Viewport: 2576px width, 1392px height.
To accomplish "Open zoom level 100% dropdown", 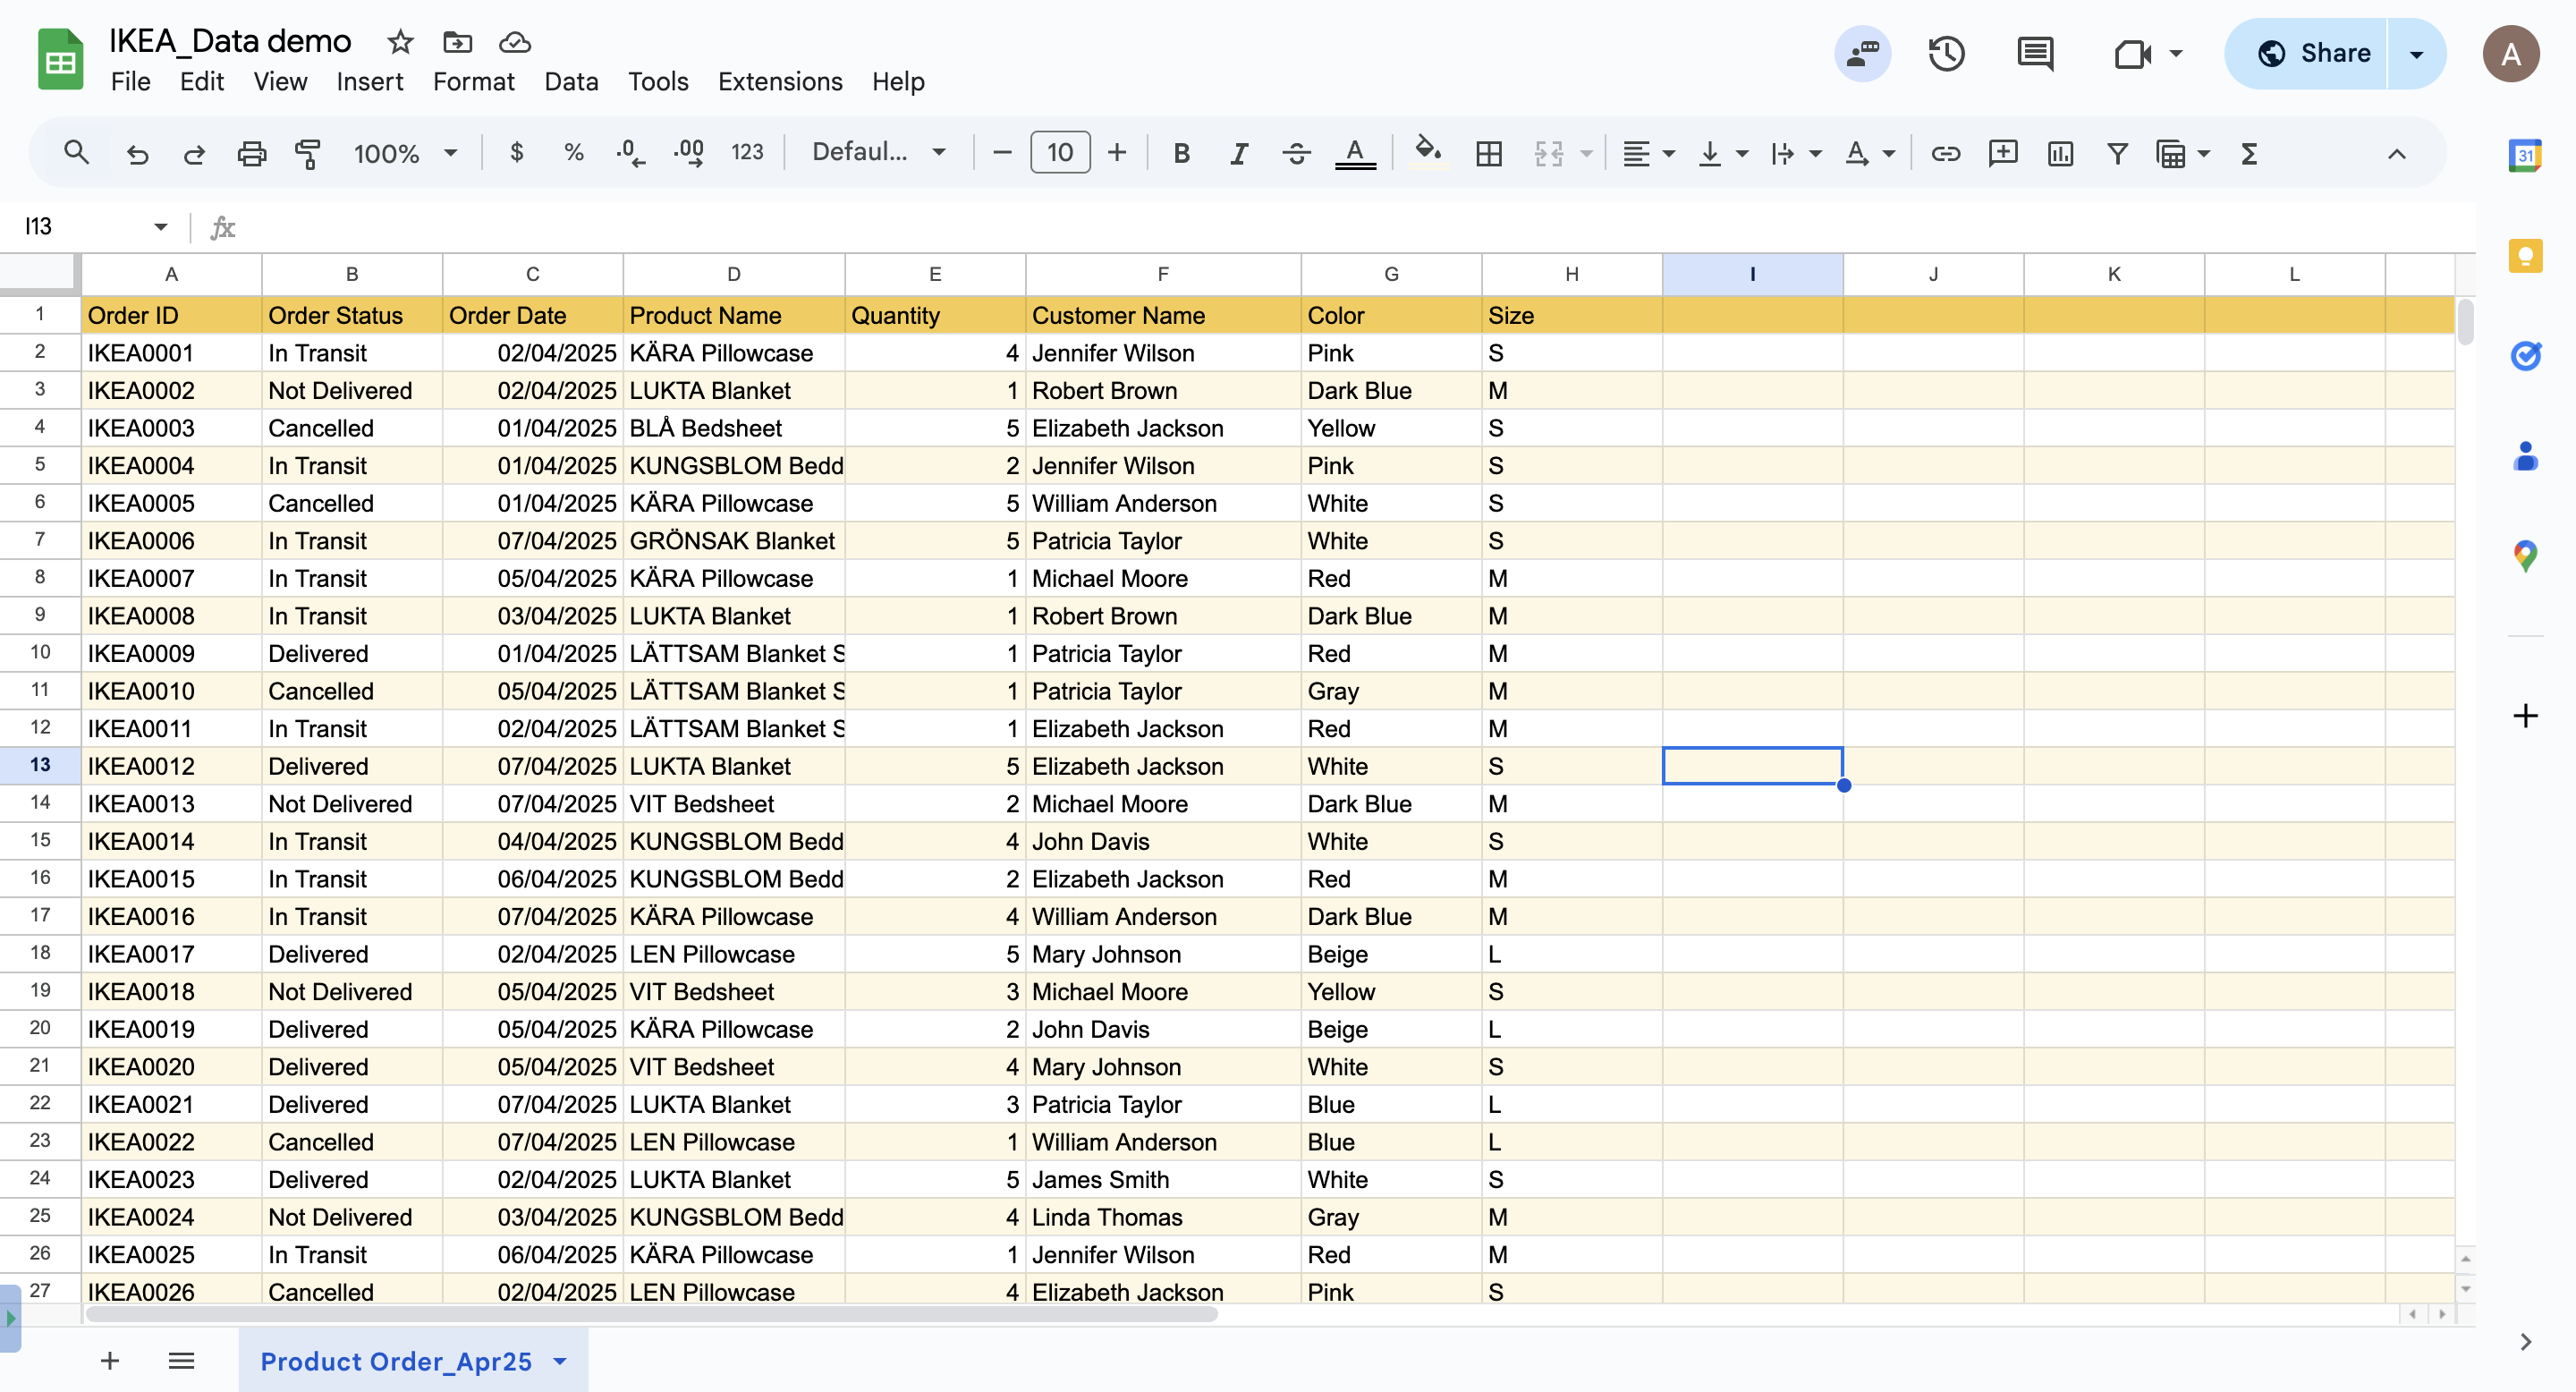I will pyautogui.click(x=405, y=153).
